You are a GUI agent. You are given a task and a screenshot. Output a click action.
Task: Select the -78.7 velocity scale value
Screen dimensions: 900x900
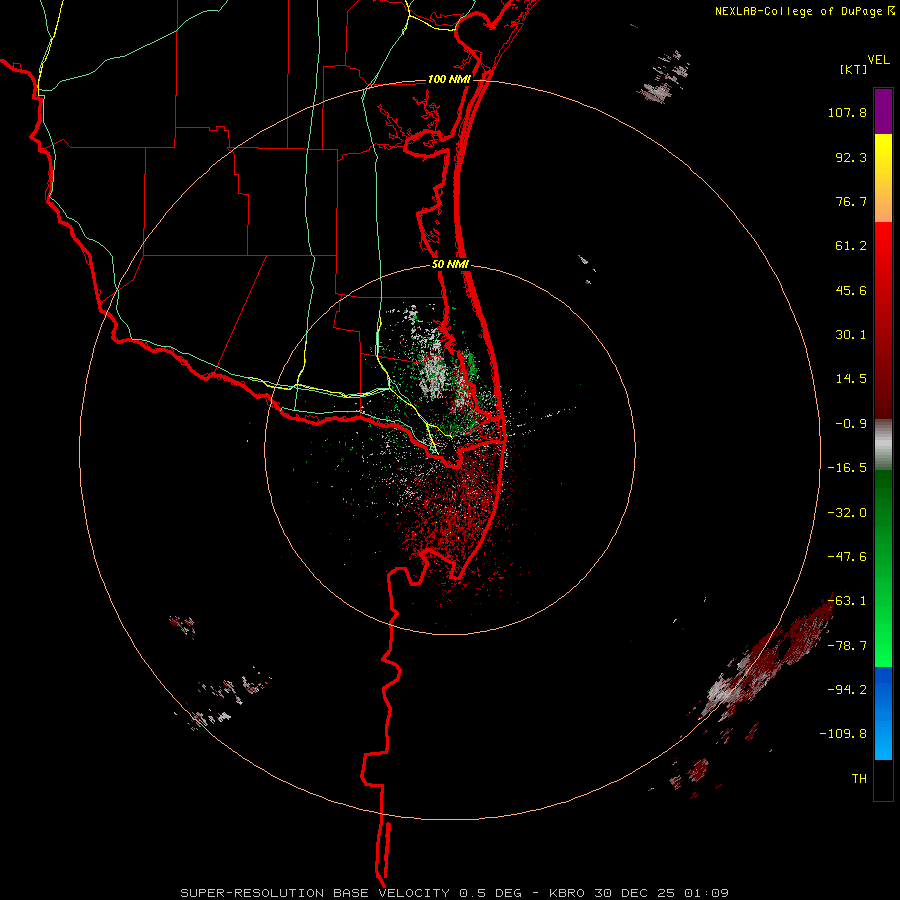(x=847, y=646)
